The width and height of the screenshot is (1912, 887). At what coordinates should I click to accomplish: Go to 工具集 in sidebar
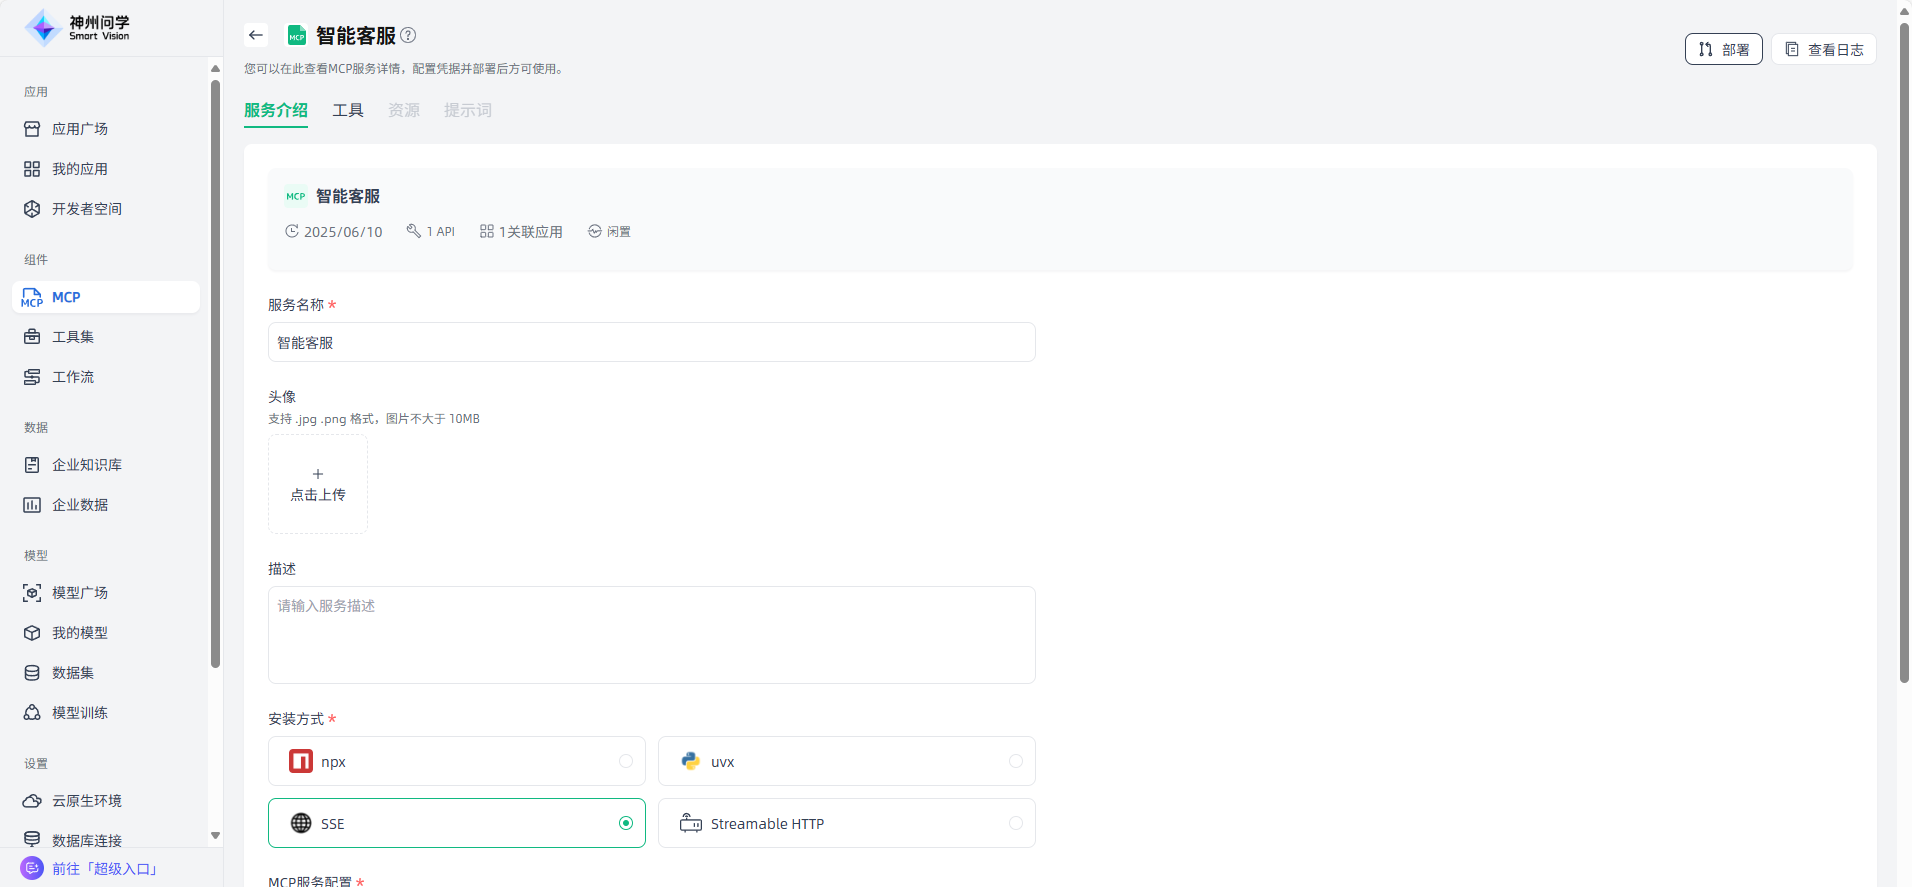coord(73,337)
